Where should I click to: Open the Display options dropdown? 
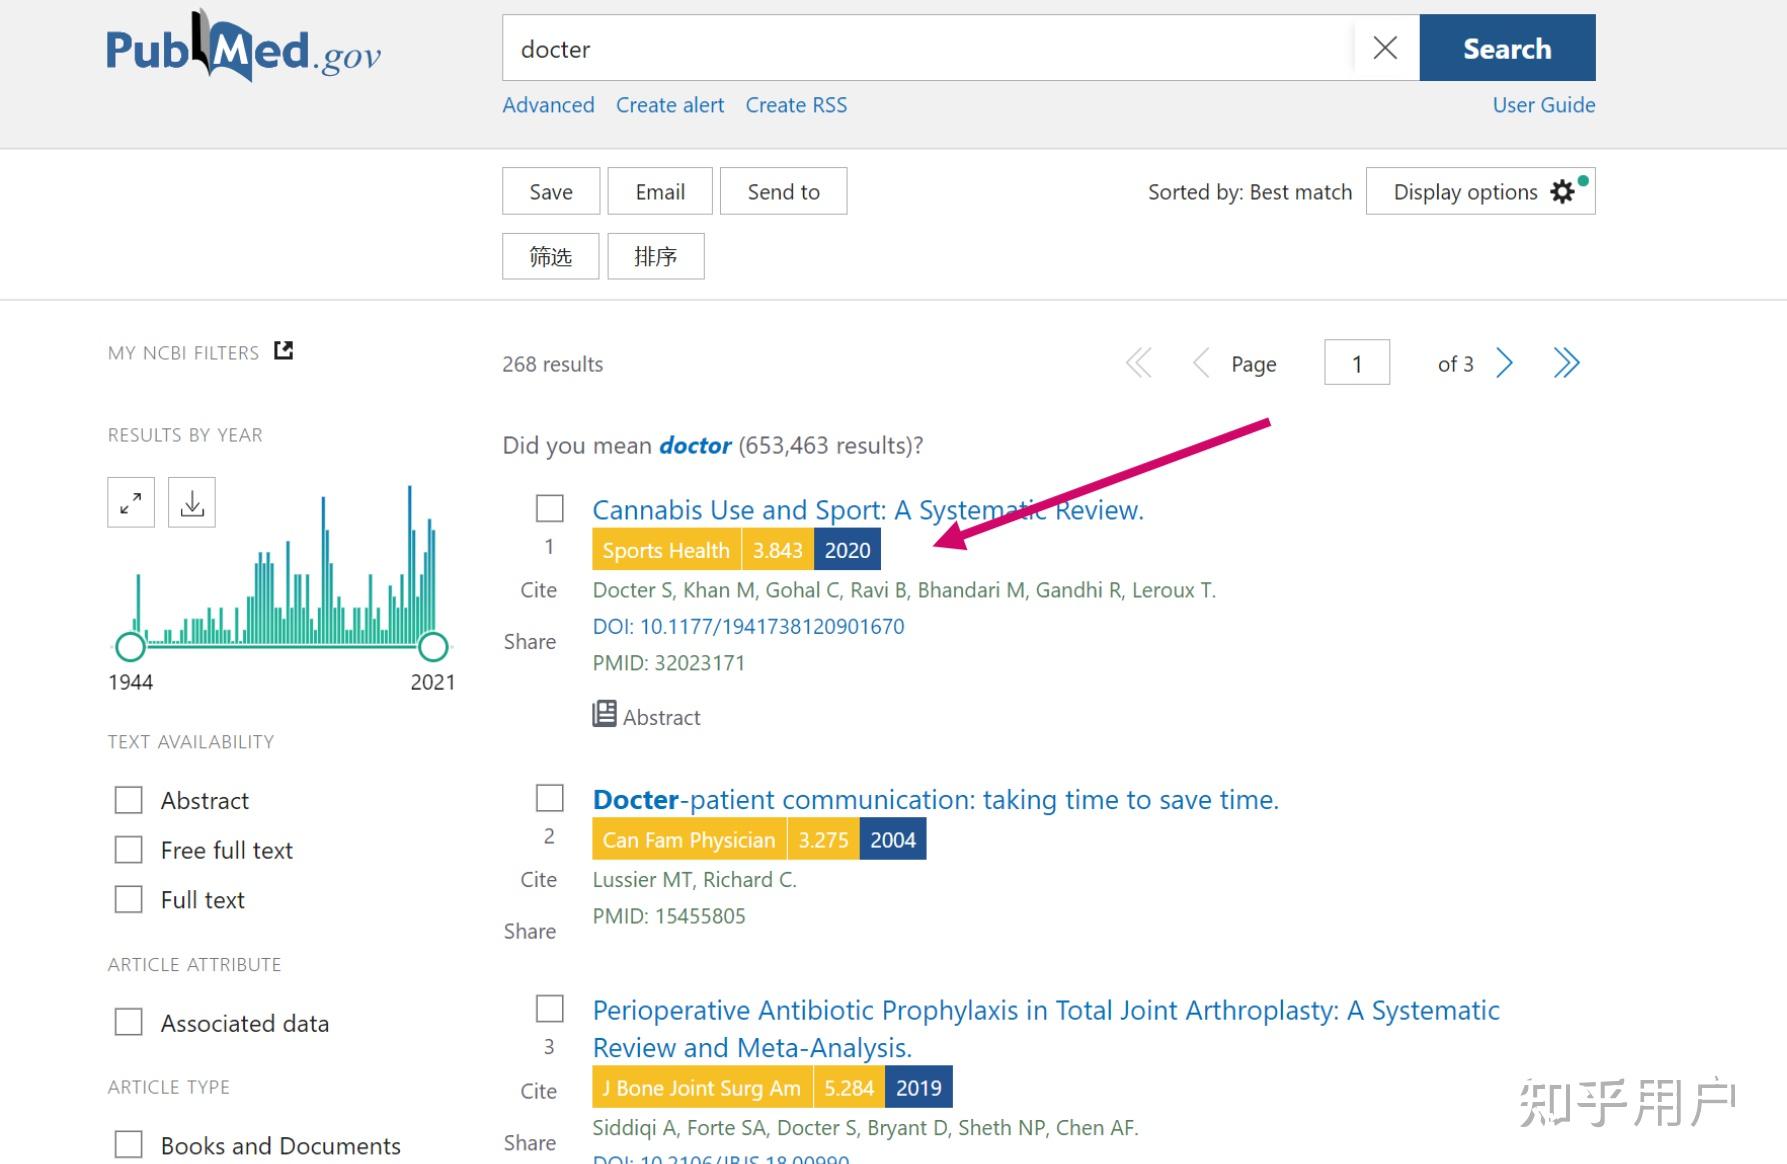(1480, 191)
